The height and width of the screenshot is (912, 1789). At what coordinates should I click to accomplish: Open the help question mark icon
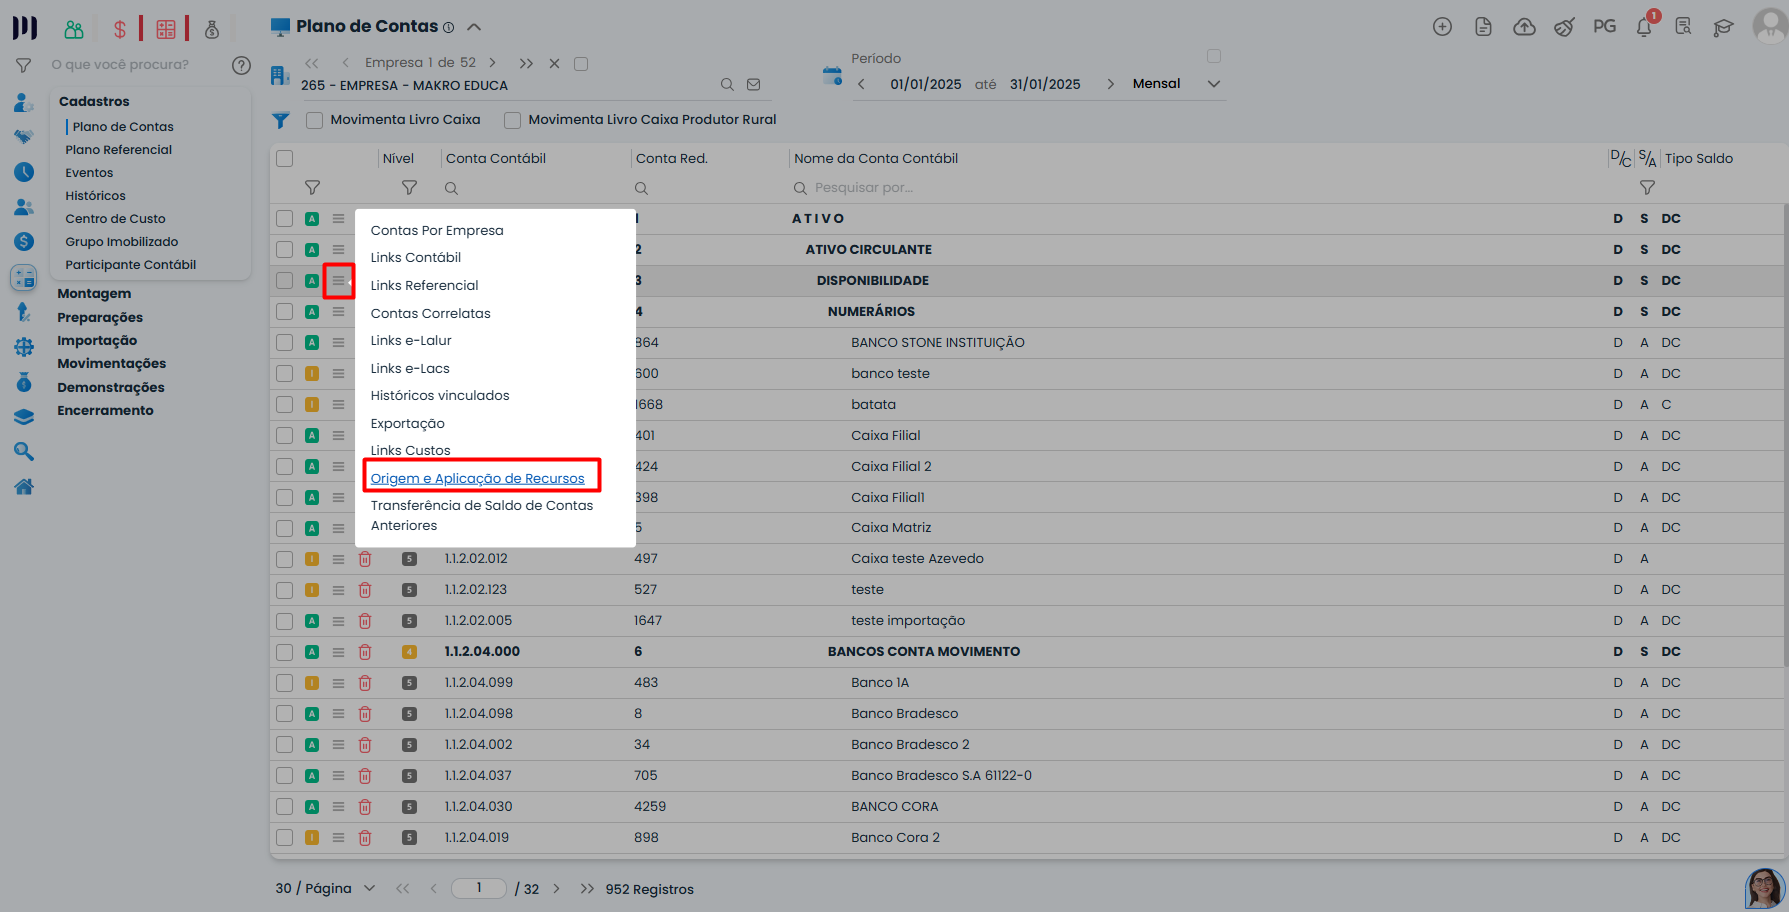pyautogui.click(x=241, y=65)
